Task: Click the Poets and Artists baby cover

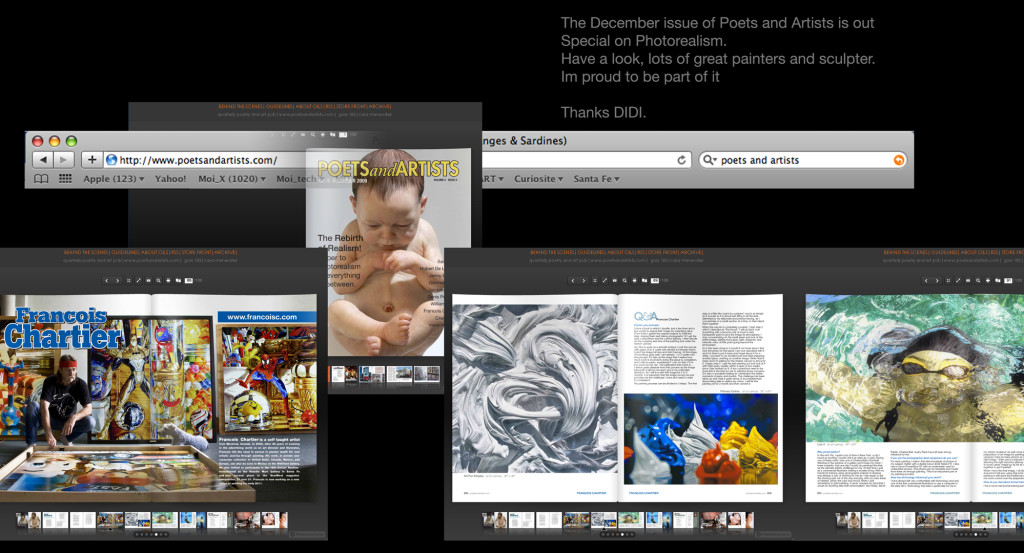Action: pos(388,252)
